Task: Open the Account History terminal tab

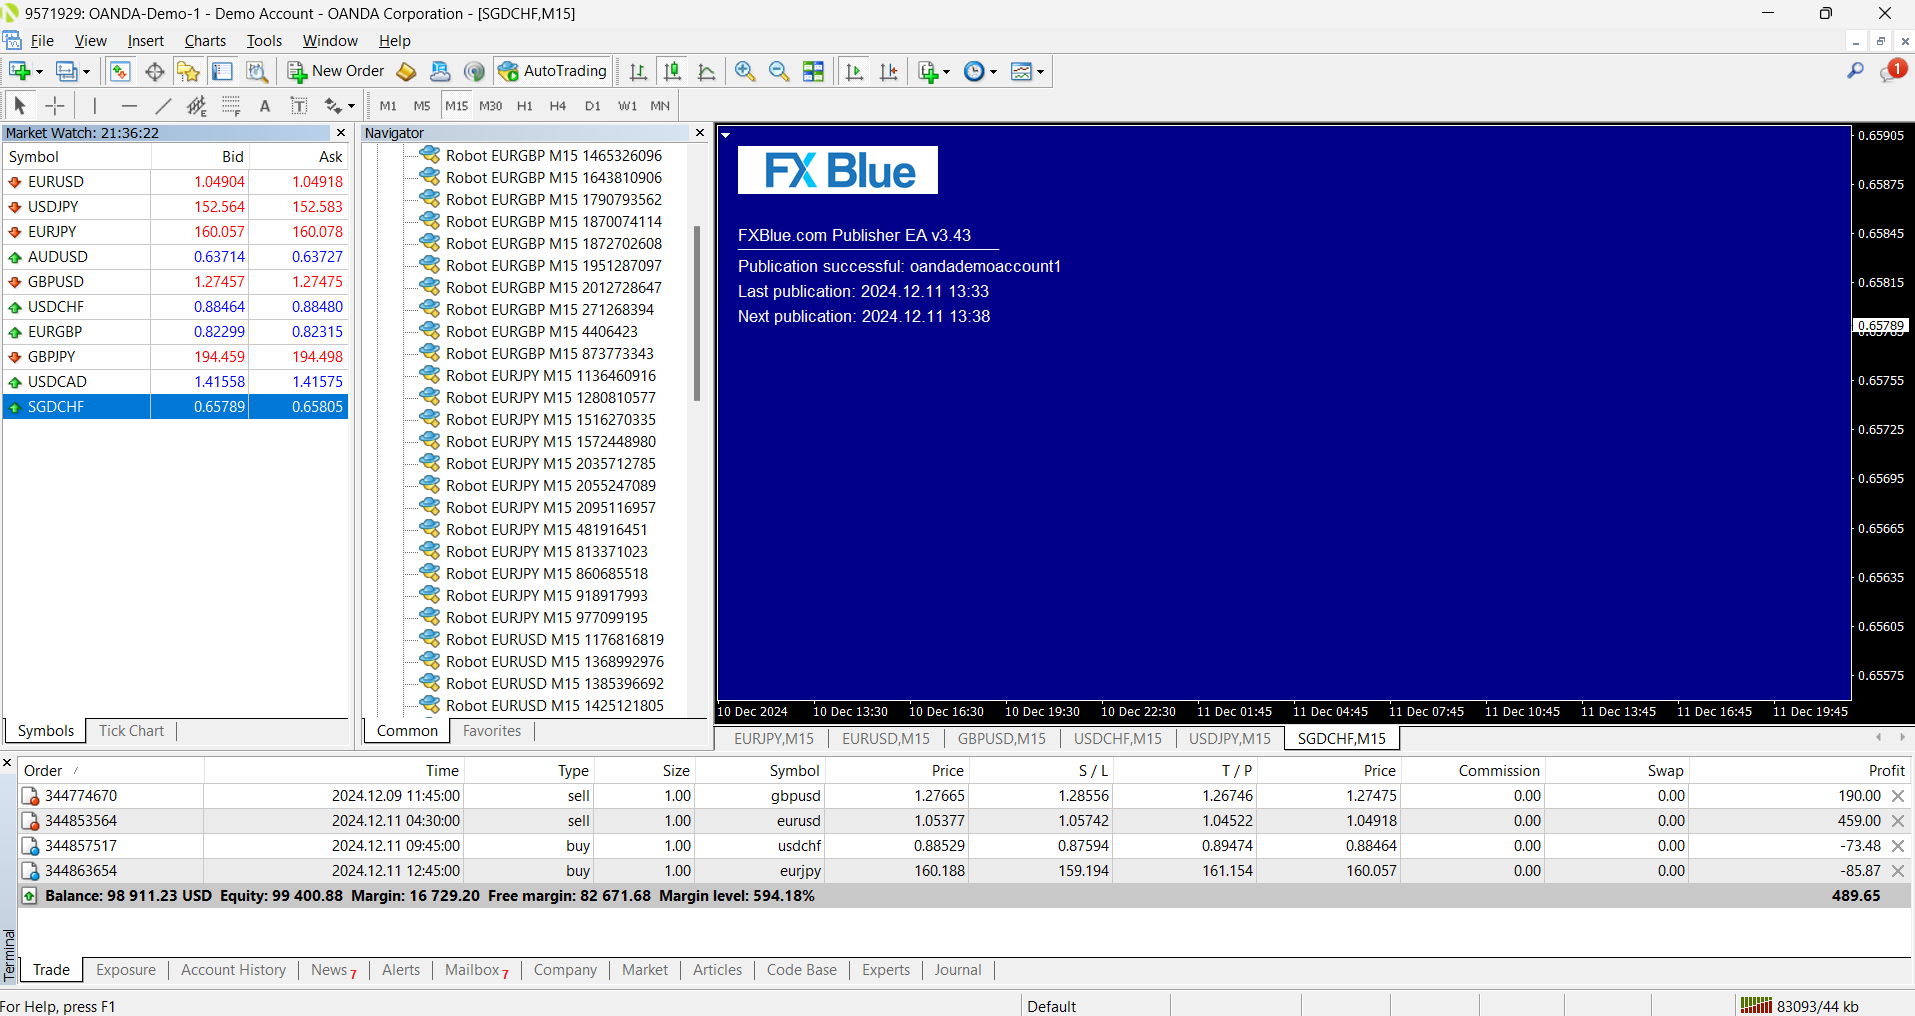Action: pos(233,970)
